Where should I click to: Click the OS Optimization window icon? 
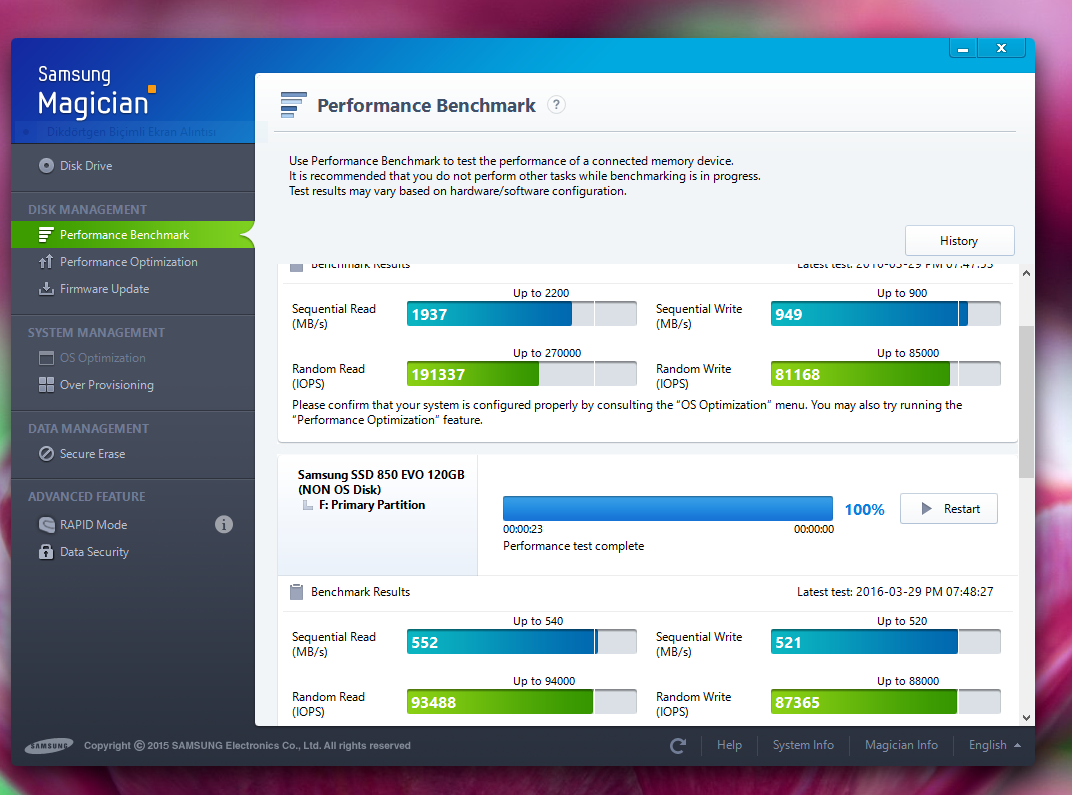tap(46, 358)
